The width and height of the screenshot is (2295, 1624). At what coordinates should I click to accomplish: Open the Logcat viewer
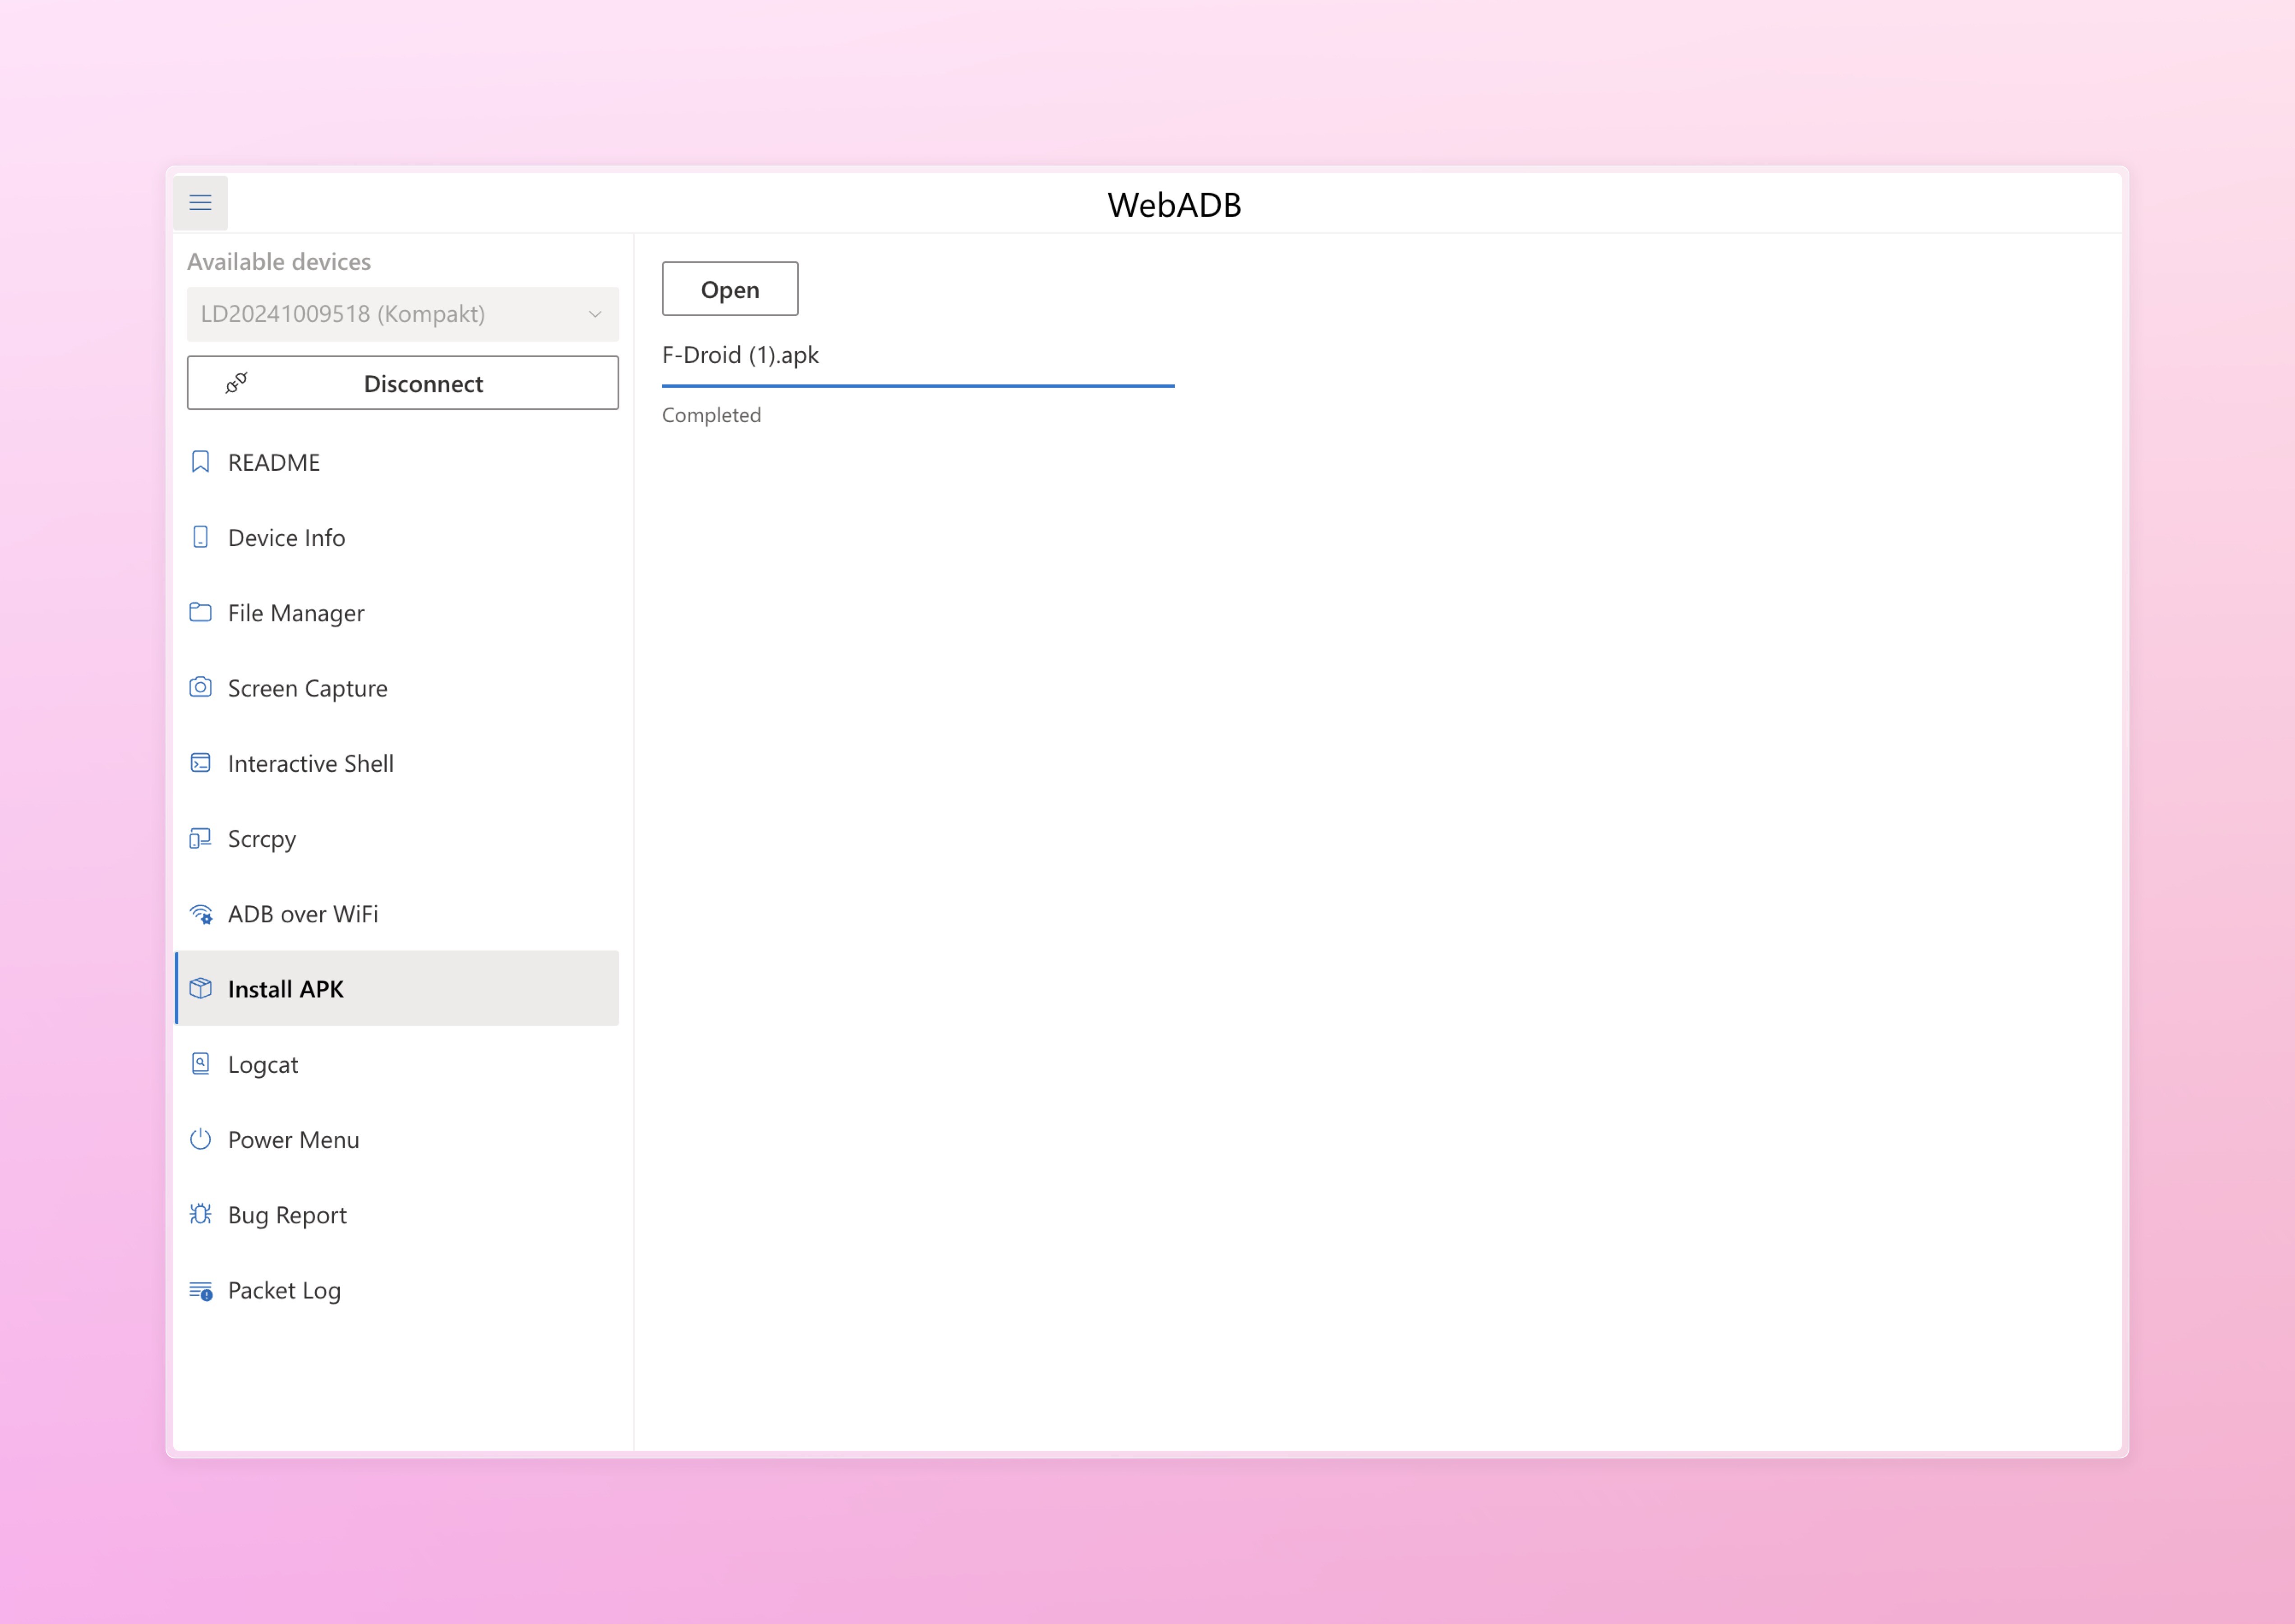tap(397, 1064)
